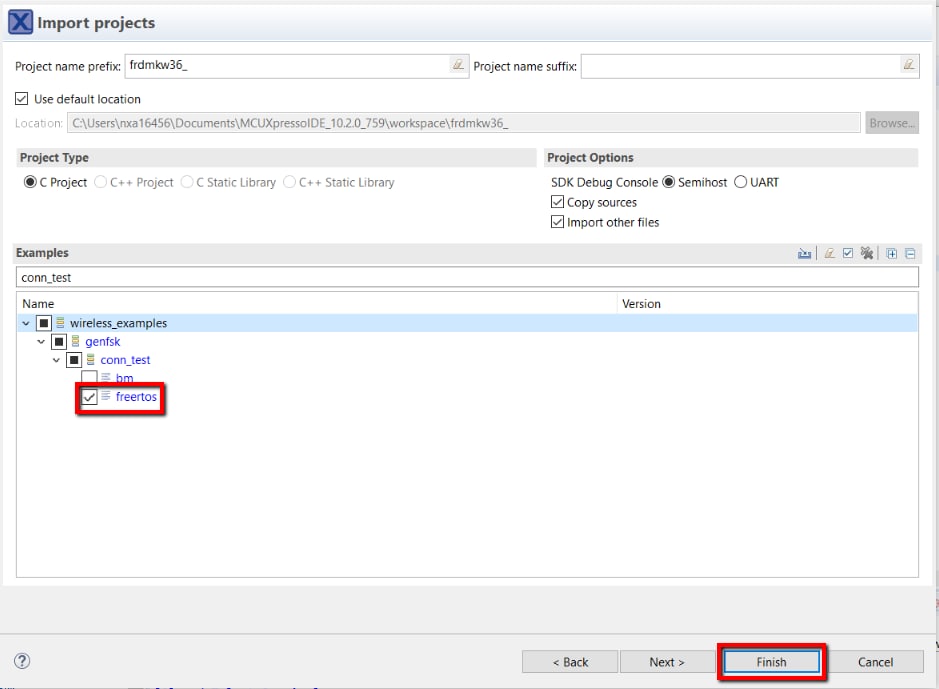Click the edit icon in project name suffix field
939x689 pixels.
pos(908,65)
